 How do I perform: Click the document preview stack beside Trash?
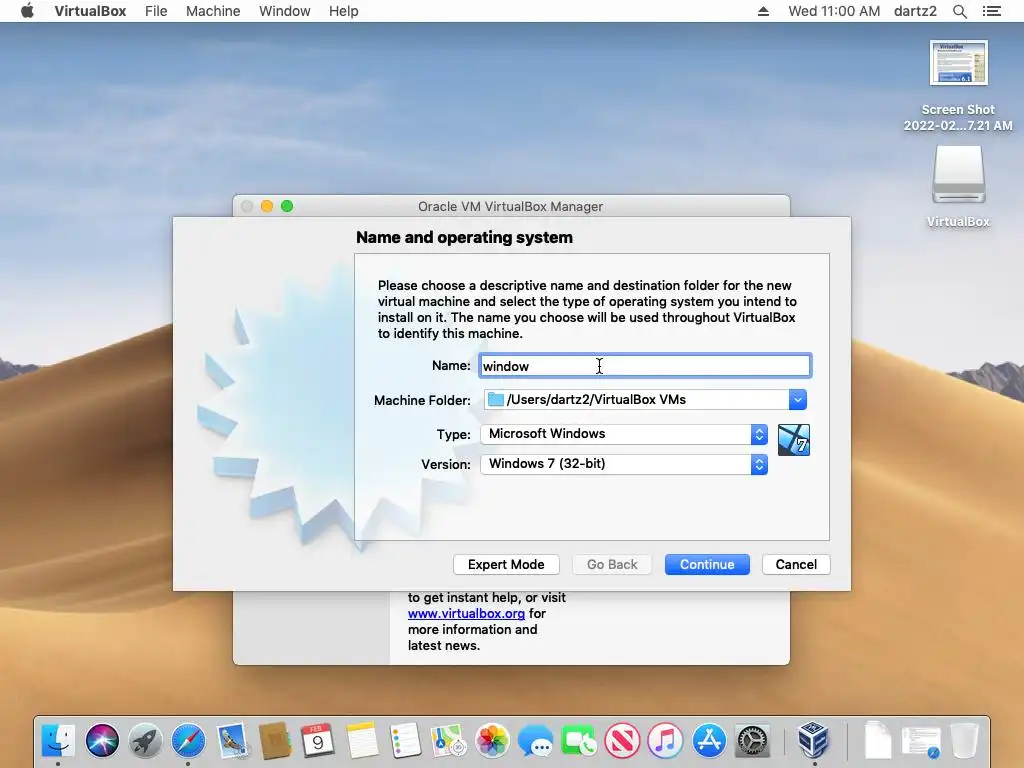(x=921, y=741)
